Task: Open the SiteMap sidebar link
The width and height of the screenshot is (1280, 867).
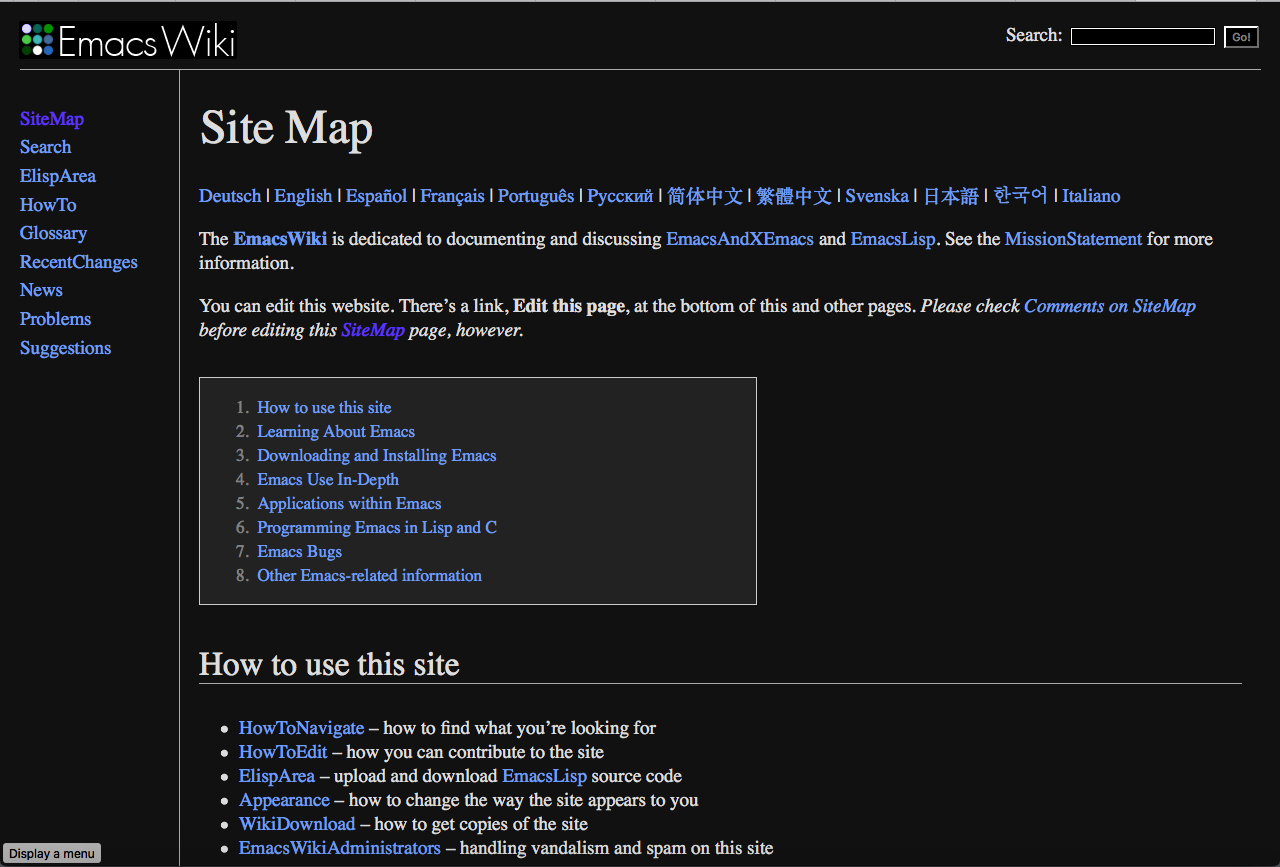Action: pyautogui.click(x=51, y=118)
